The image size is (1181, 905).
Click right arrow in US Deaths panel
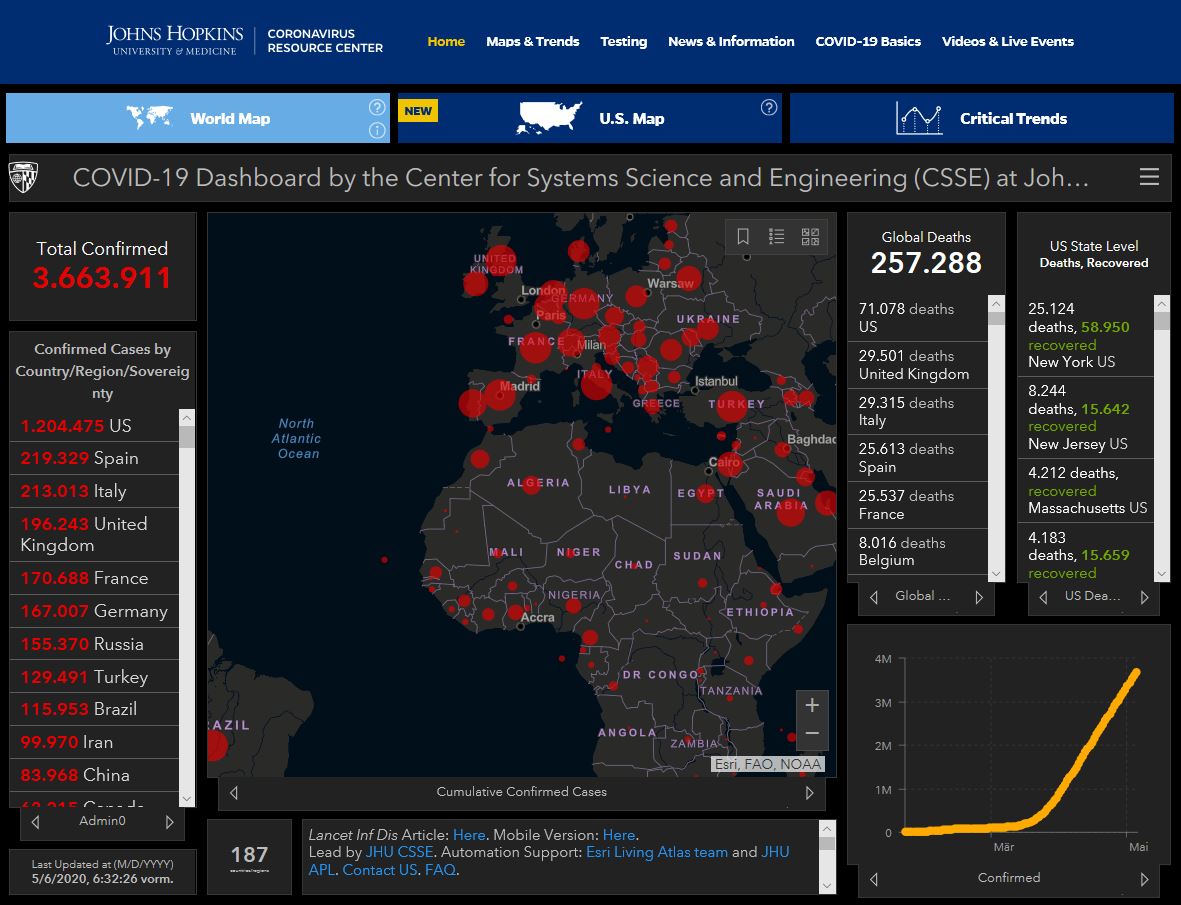tap(1145, 597)
